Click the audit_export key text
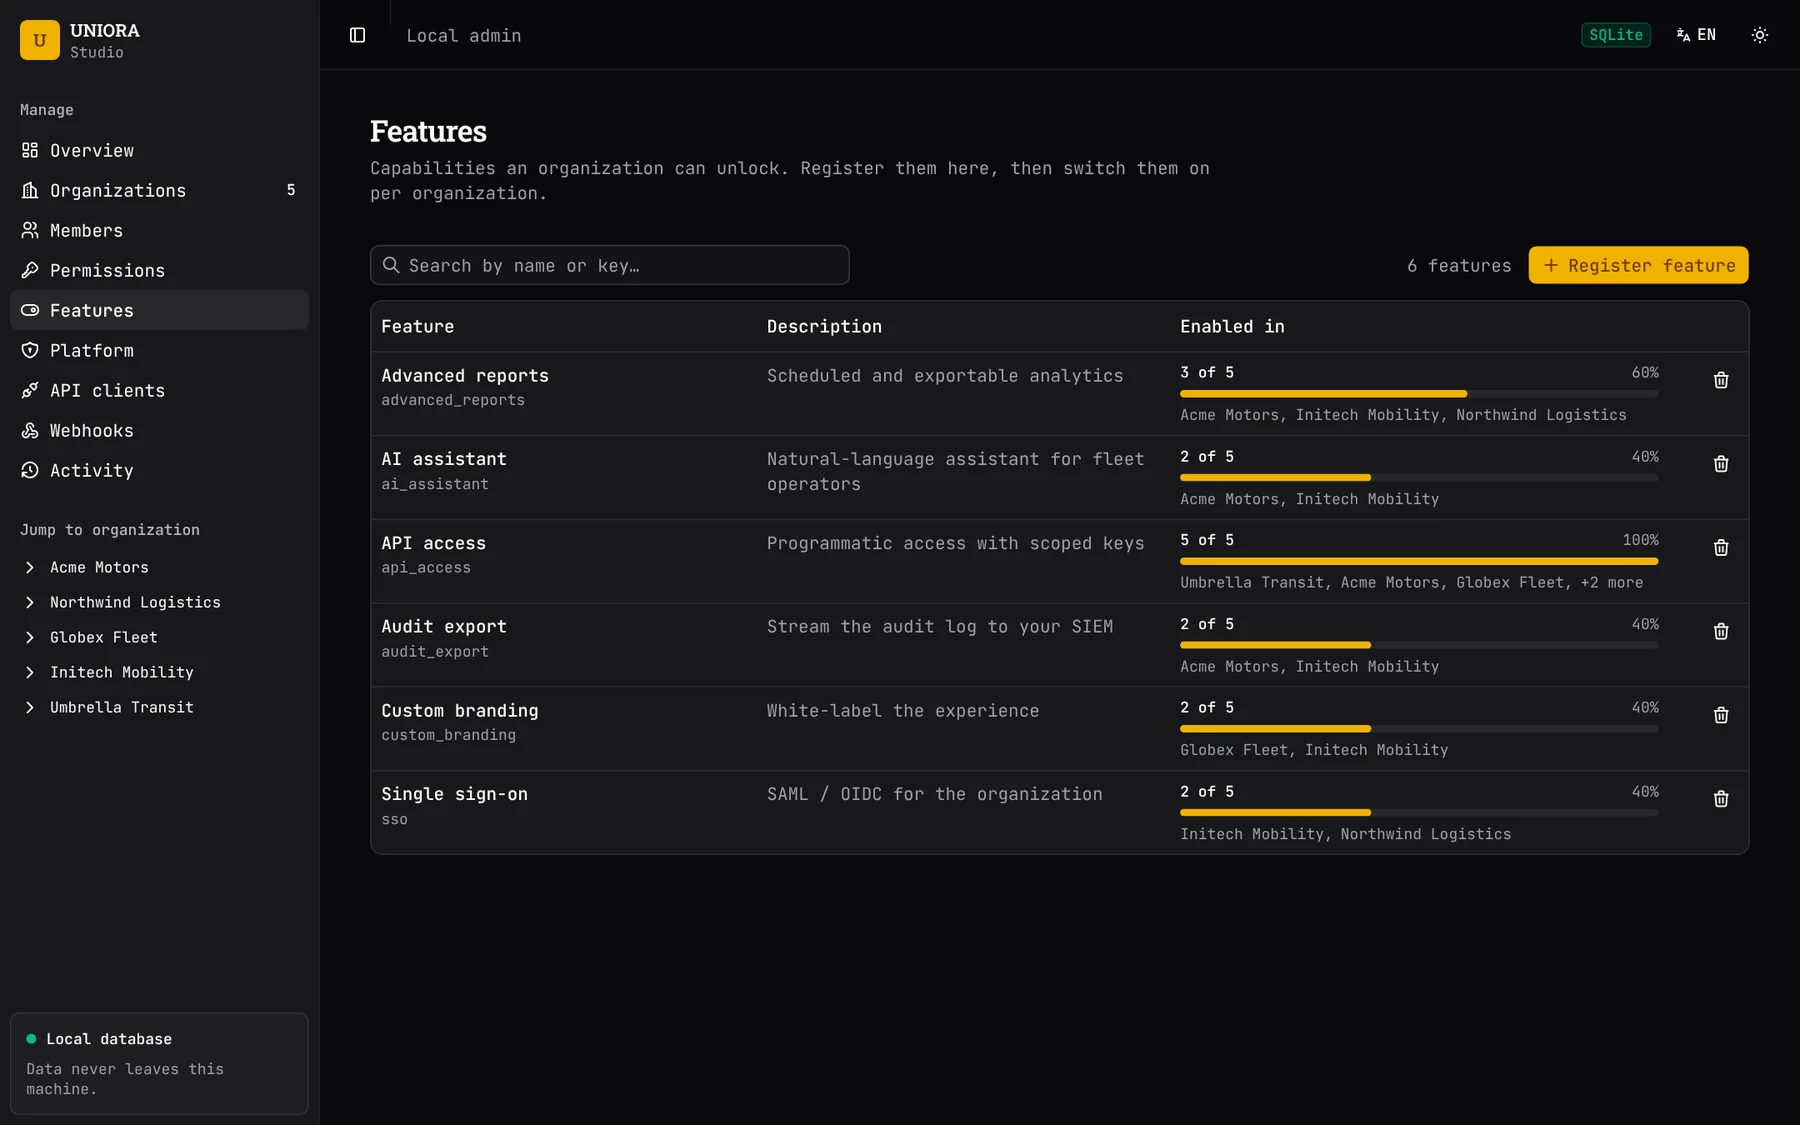1800x1125 pixels. 435,651
